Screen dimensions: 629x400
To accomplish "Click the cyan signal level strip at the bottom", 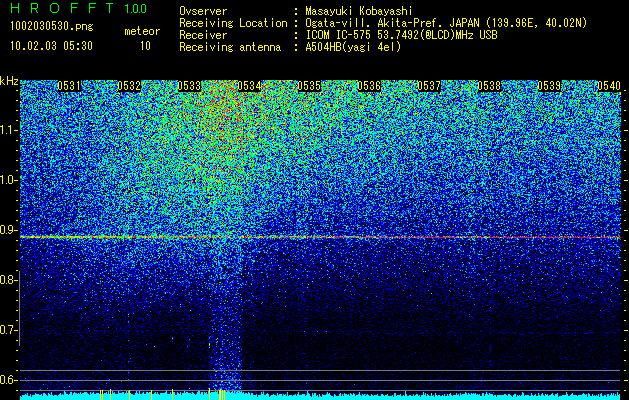I will [321, 396].
